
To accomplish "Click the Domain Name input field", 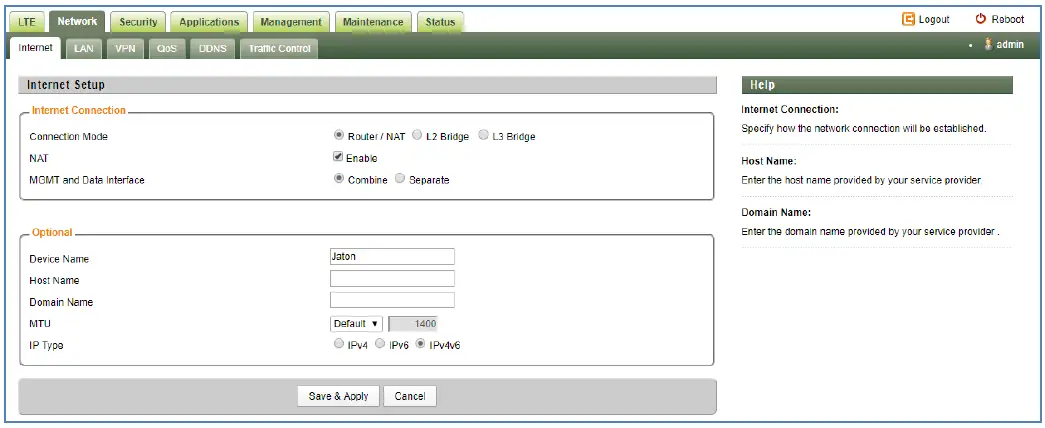I will (393, 300).
